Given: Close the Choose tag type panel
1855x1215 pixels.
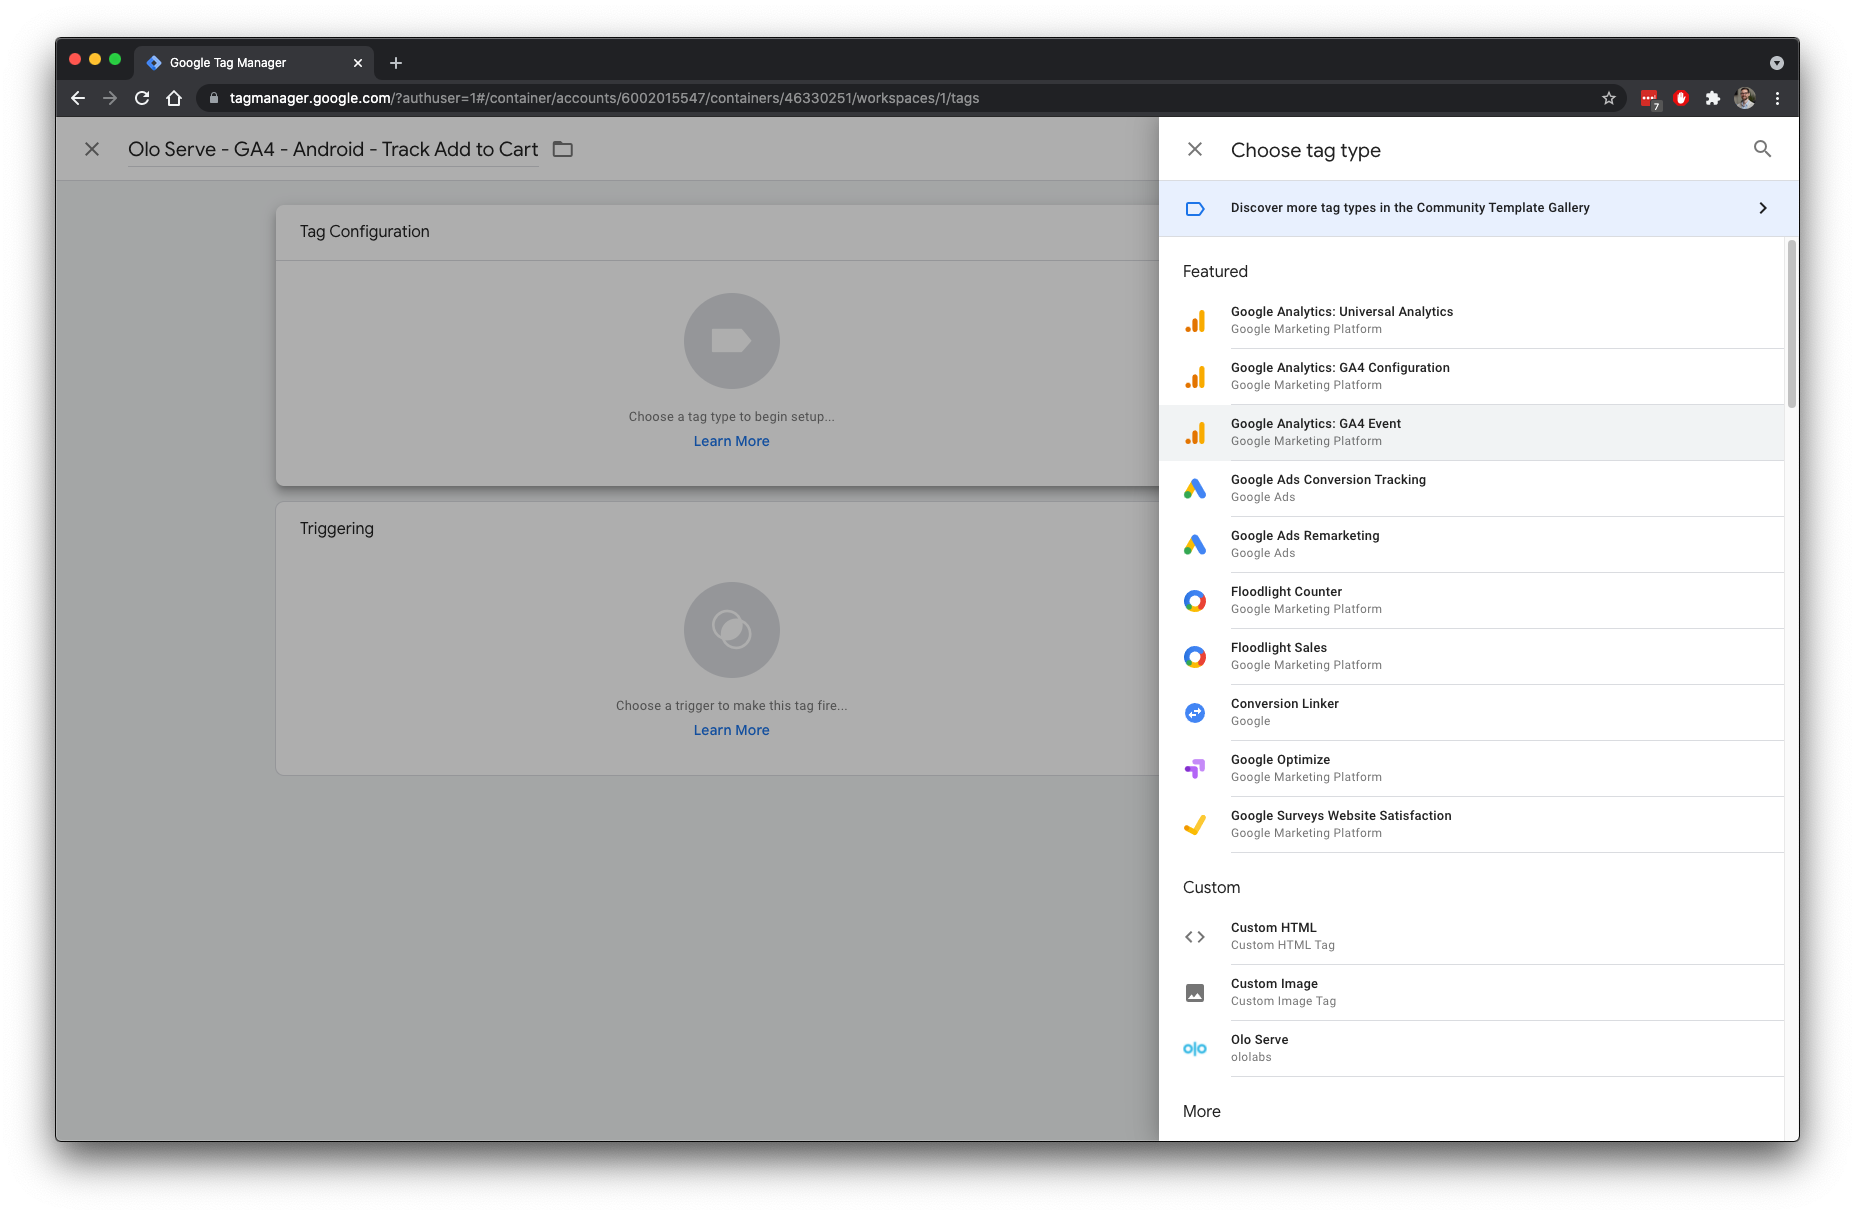Looking at the screenshot, I should click(x=1195, y=149).
